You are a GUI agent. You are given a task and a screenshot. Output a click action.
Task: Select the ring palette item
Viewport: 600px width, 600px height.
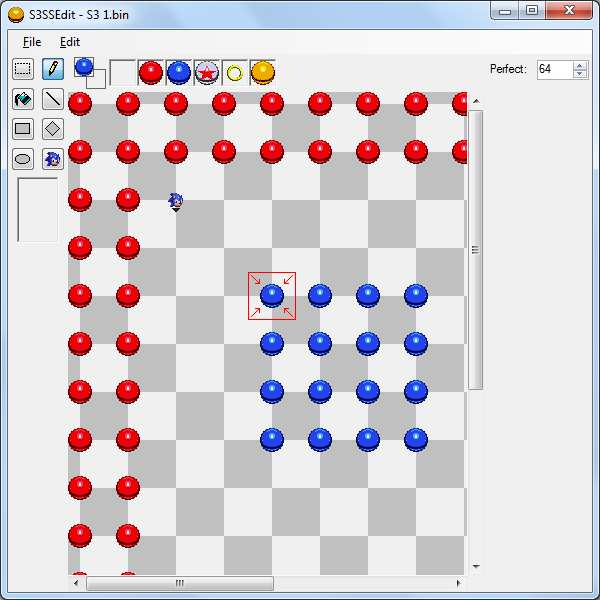[235, 73]
